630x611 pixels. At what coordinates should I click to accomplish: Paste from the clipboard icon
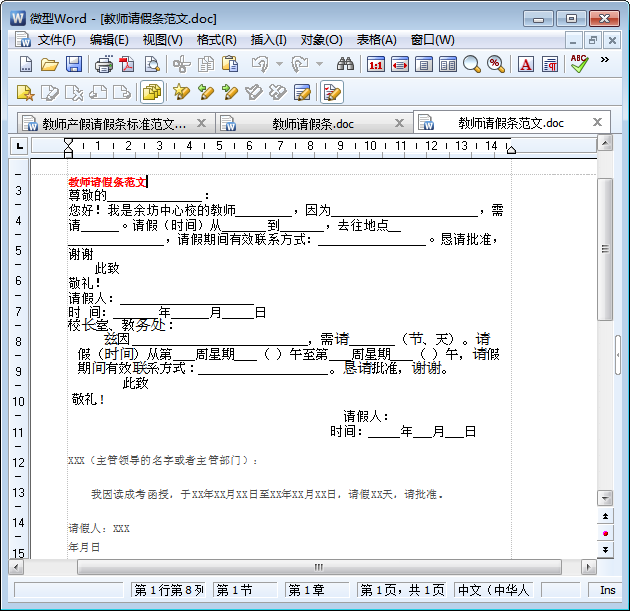point(230,64)
